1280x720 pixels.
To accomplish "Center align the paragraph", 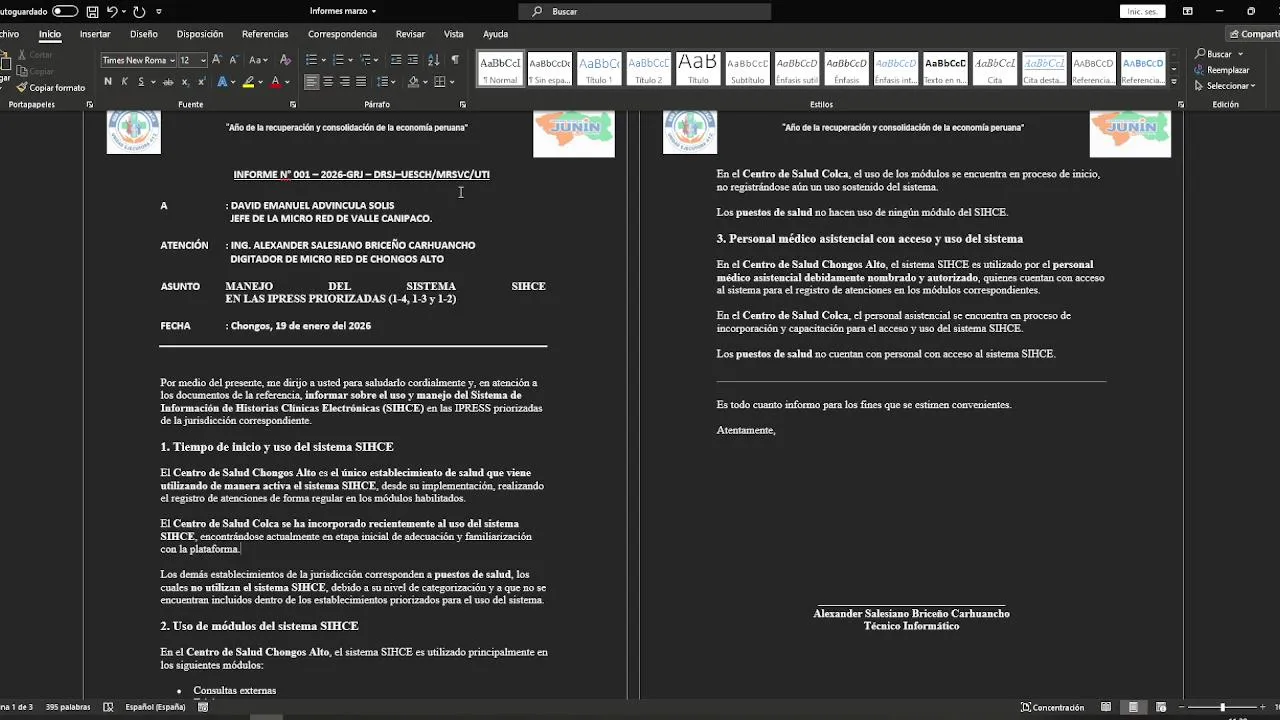I will point(328,82).
